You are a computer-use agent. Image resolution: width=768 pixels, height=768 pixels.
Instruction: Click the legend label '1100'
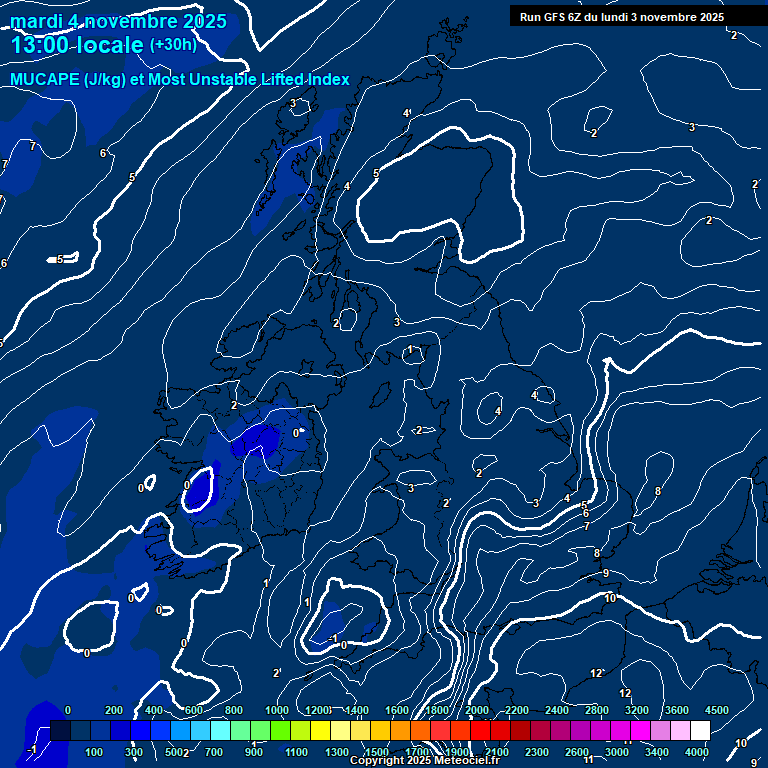(x=296, y=752)
